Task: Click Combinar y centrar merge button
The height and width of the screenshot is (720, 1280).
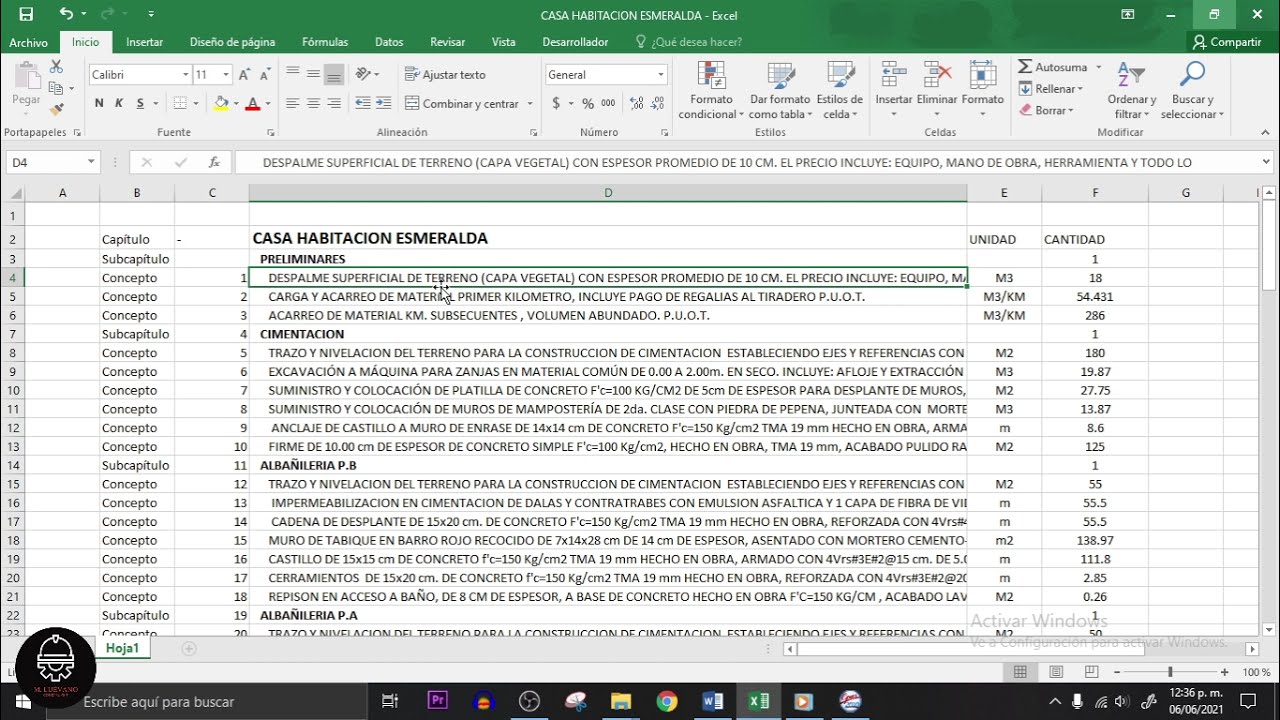Action: (x=462, y=104)
